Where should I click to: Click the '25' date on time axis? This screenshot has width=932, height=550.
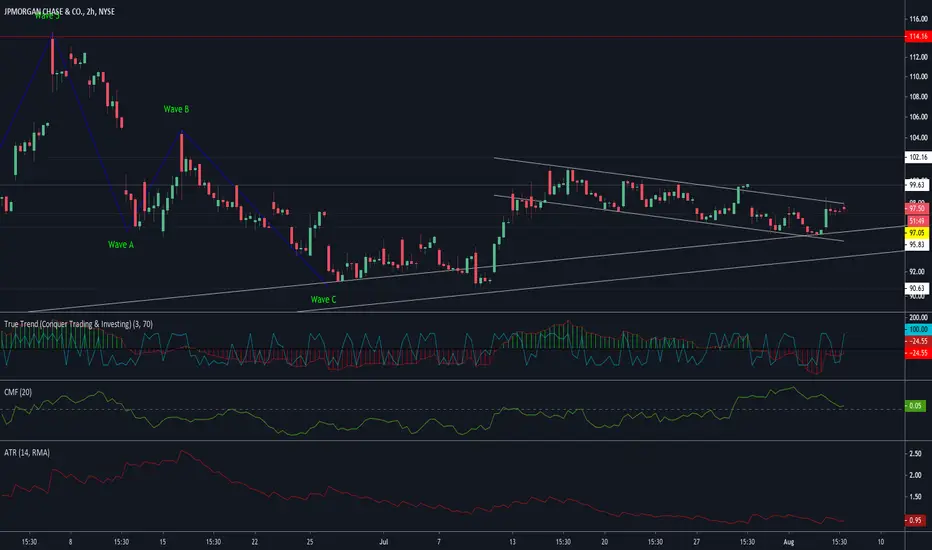point(310,542)
